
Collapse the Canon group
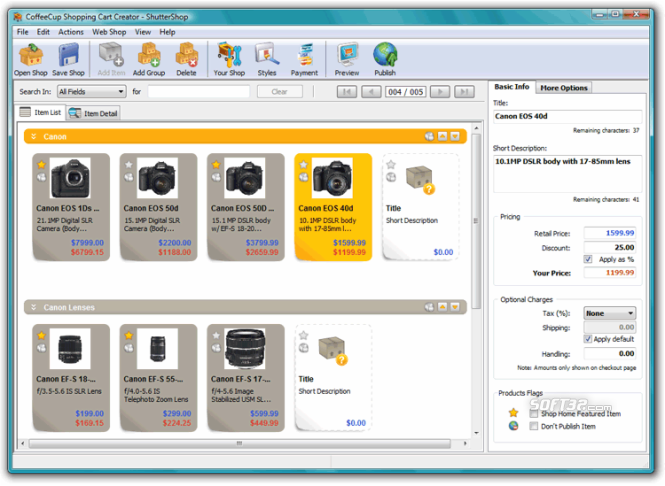[34, 137]
